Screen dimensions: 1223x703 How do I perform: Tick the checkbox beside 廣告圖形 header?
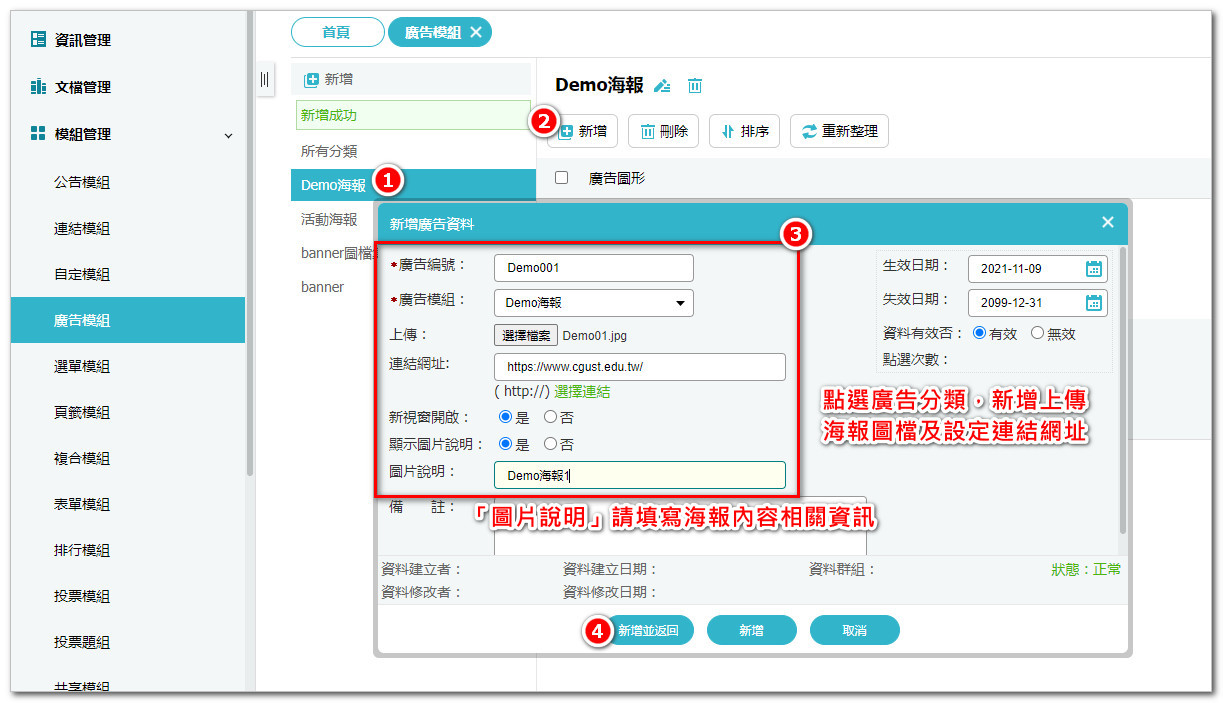click(562, 177)
